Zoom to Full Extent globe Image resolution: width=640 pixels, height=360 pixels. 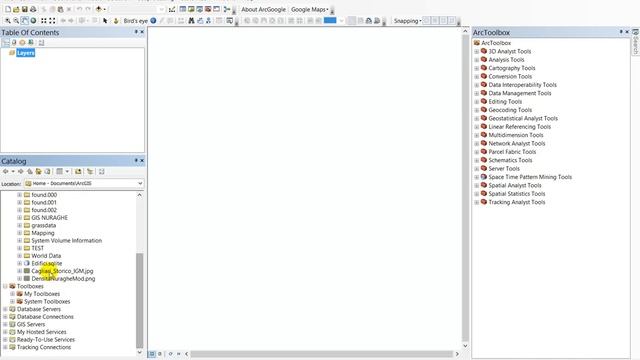click(33, 20)
